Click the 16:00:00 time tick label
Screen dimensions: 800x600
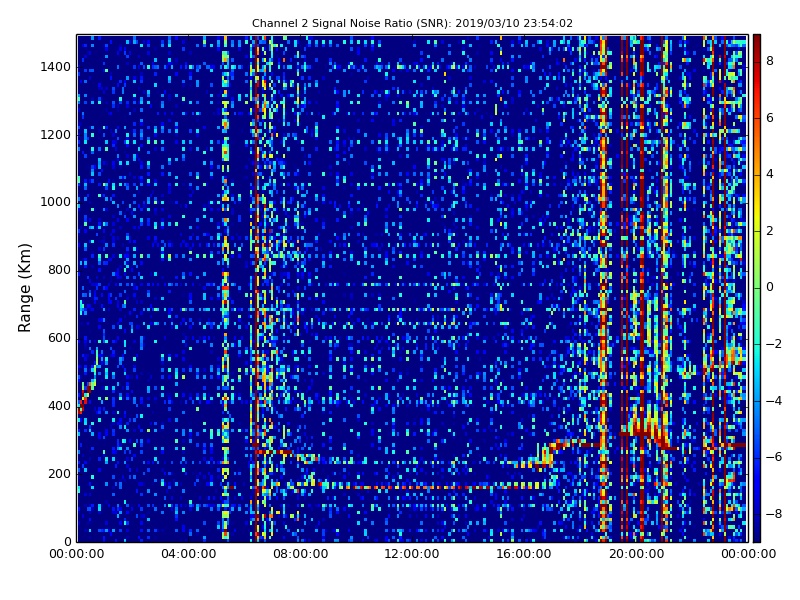point(524,554)
